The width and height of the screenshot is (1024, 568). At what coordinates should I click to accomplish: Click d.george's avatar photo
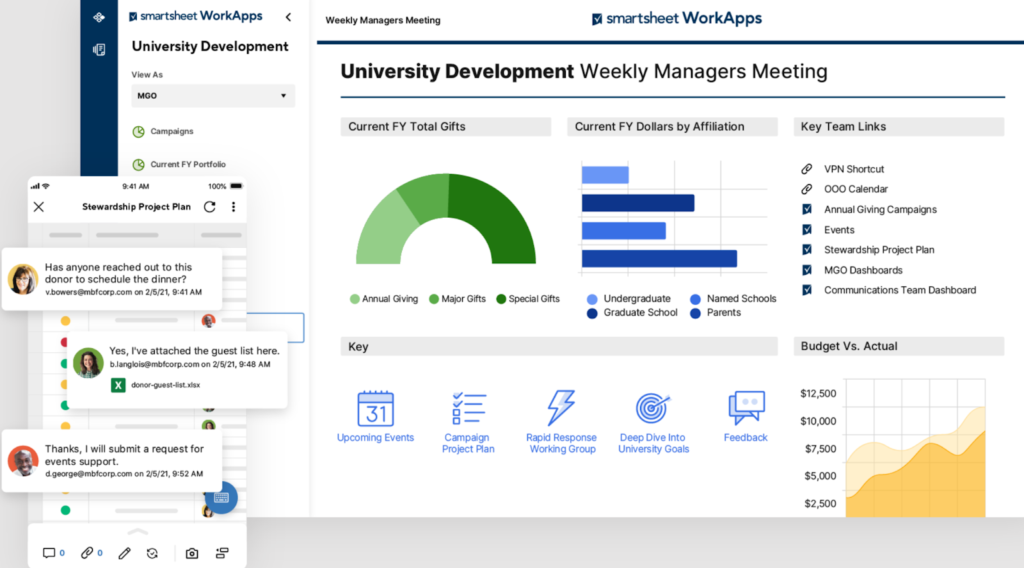tap(23, 461)
